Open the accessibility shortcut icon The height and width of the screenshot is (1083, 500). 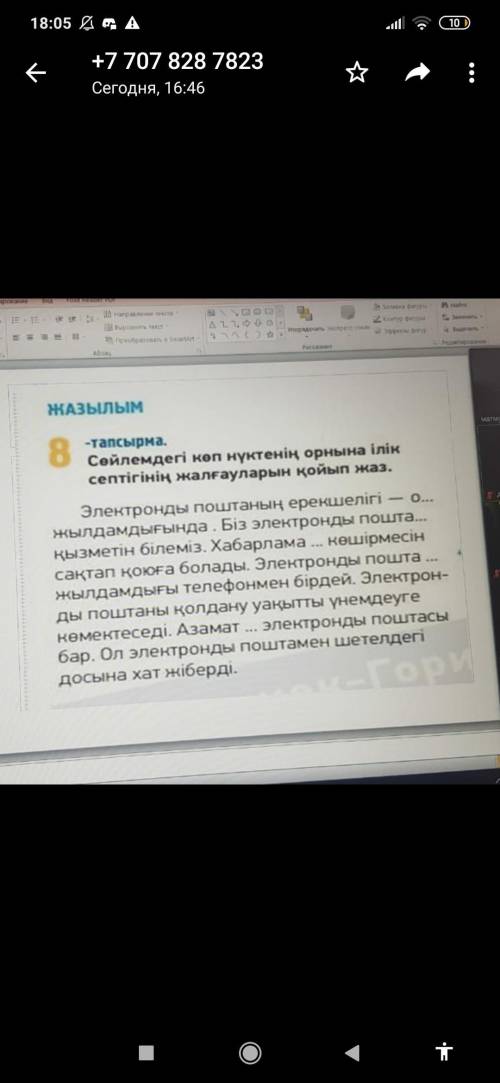click(x=444, y=1052)
